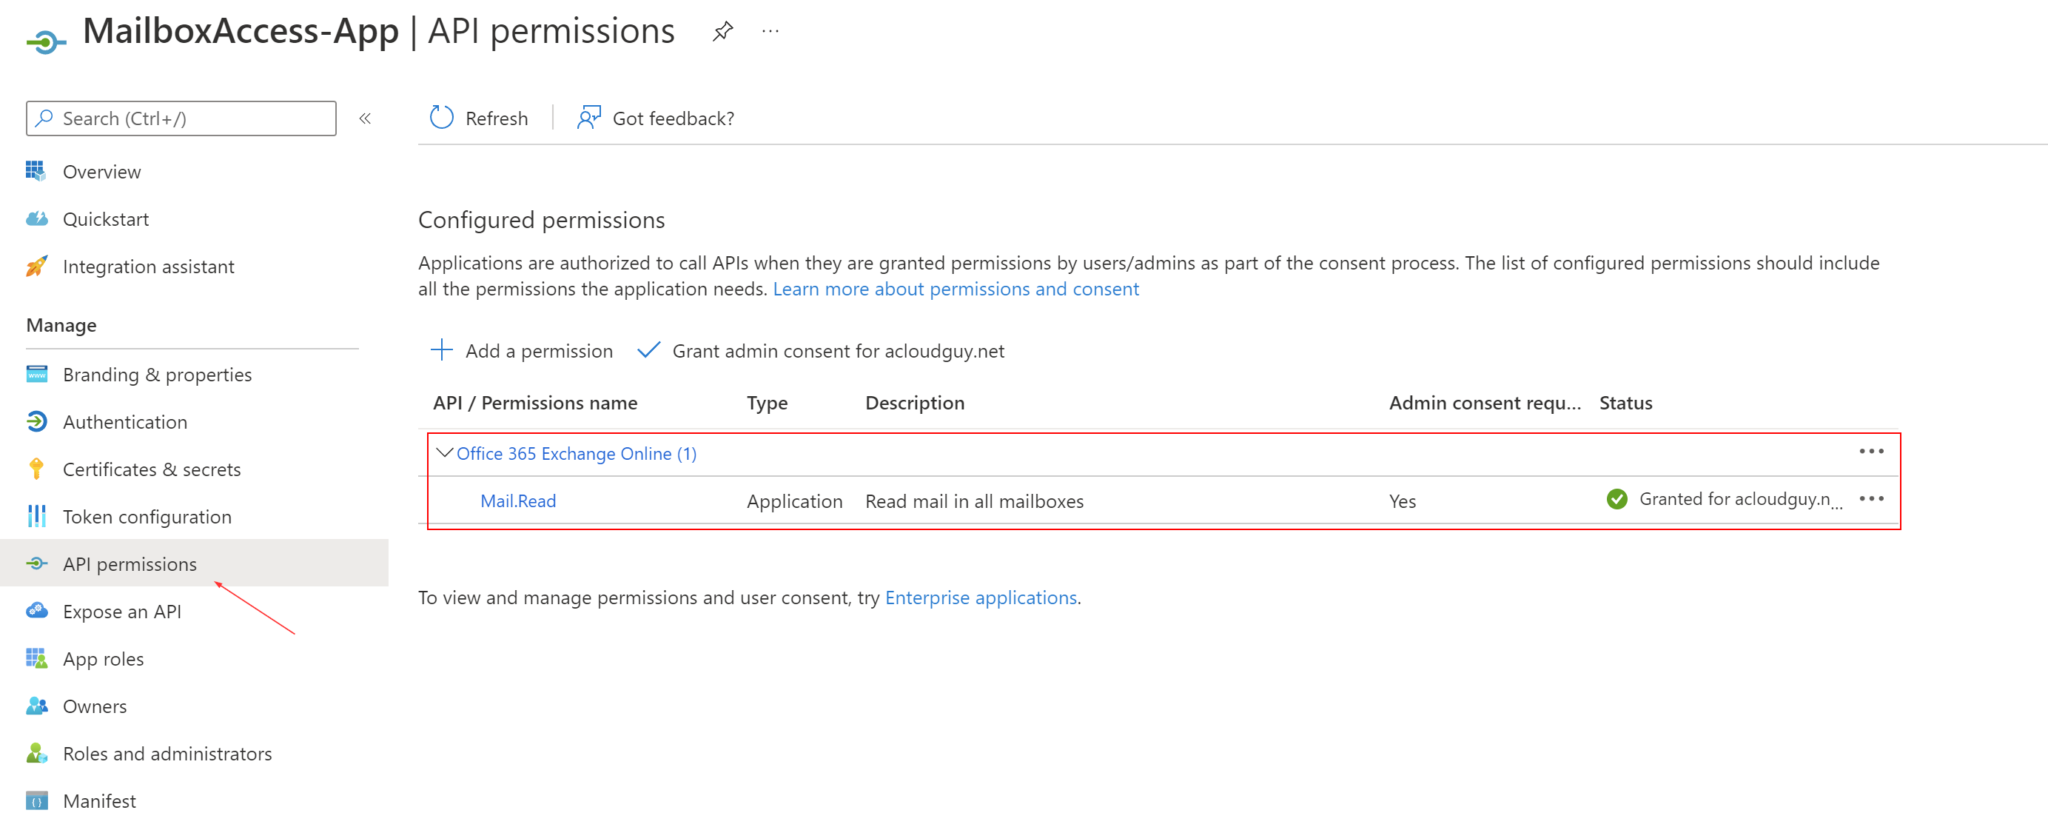Image resolution: width=2048 pixels, height=830 pixels.
Task: Click the Got feedback person icon
Action: 589,118
